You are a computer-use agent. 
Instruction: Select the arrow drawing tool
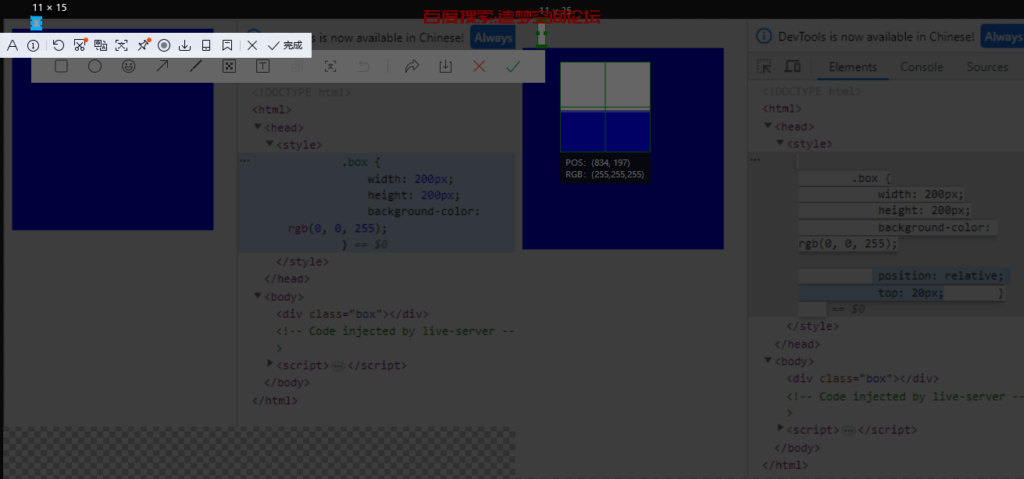coord(162,66)
